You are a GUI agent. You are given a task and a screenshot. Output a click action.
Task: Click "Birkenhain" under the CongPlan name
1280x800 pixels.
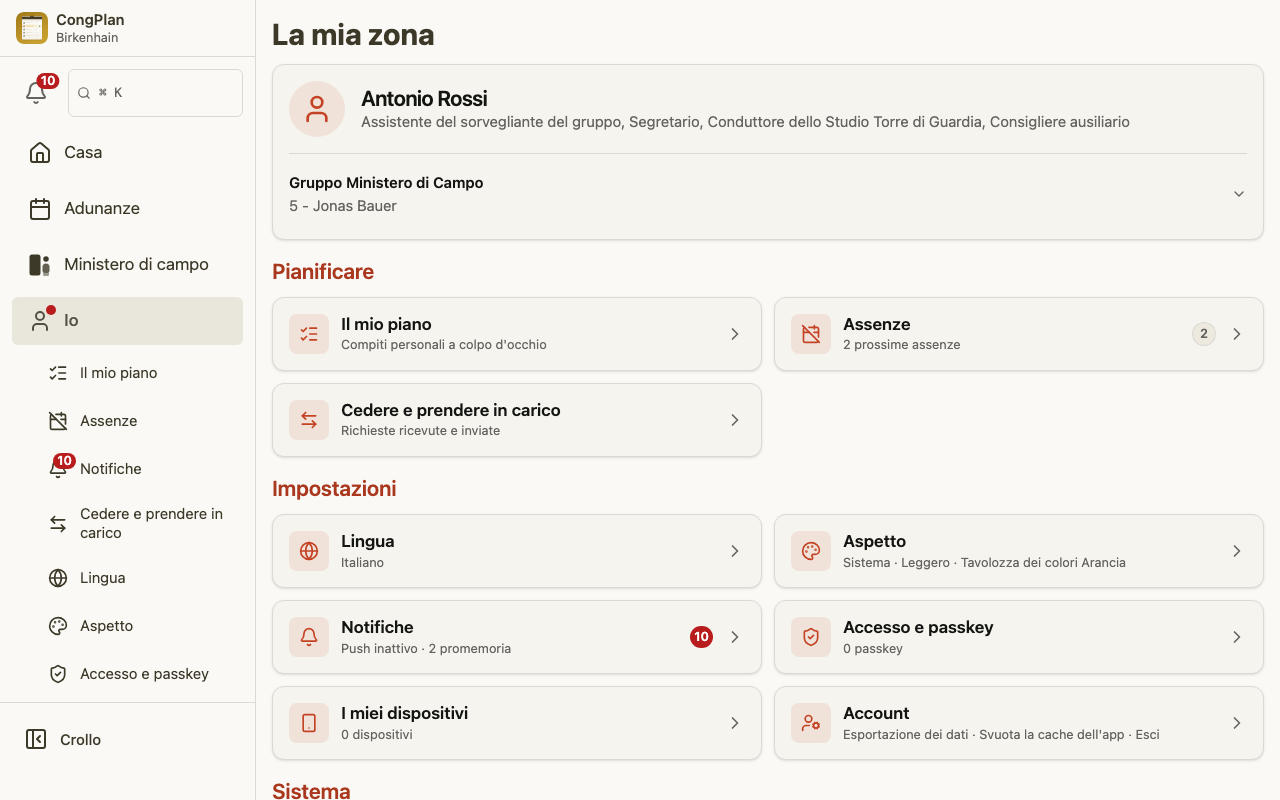point(87,38)
